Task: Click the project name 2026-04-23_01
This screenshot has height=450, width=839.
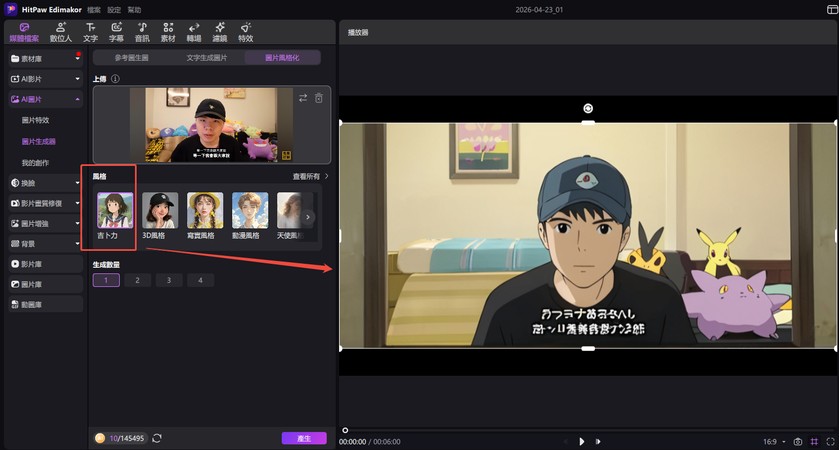Action: [539, 10]
